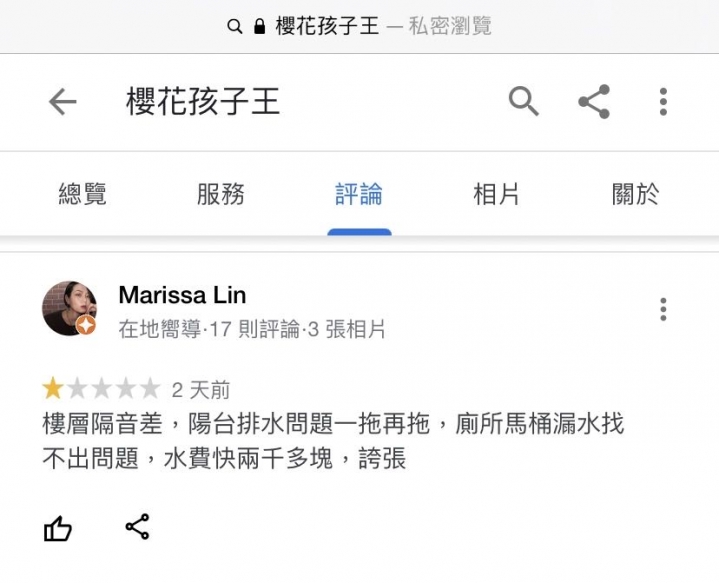This screenshot has width=720, height=583.
Task: Open the header three-dot overflow menu
Action: pyautogui.click(x=663, y=101)
